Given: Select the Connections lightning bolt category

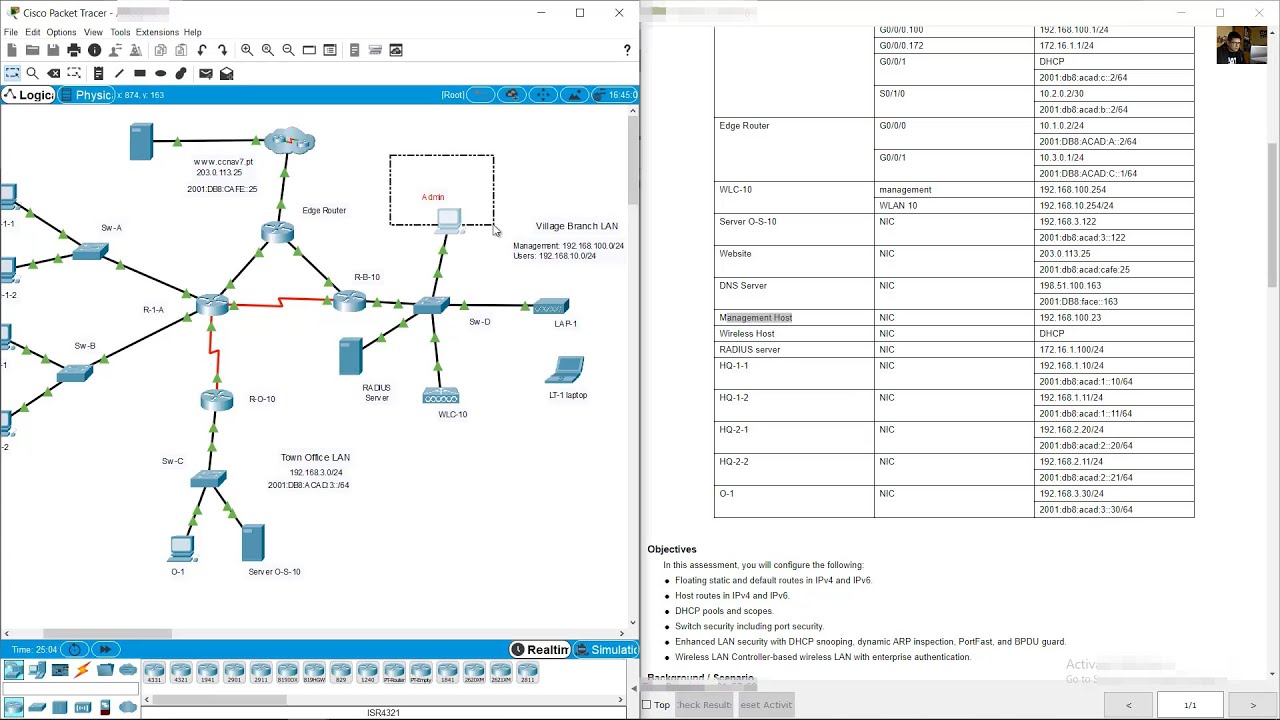Looking at the screenshot, I should [x=82, y=670].
